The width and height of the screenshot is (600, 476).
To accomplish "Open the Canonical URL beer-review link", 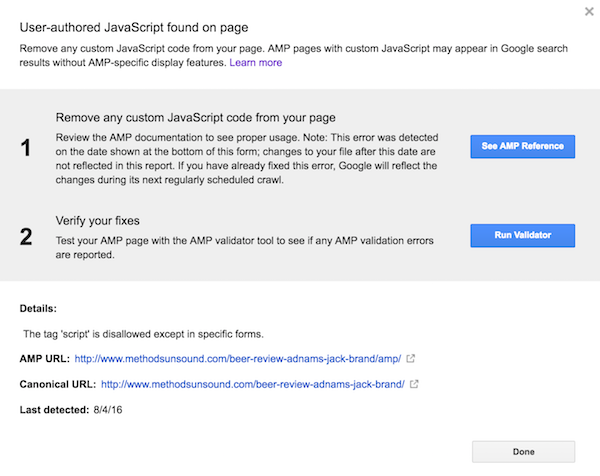I will pyautogui.click(x=253, y=384).
